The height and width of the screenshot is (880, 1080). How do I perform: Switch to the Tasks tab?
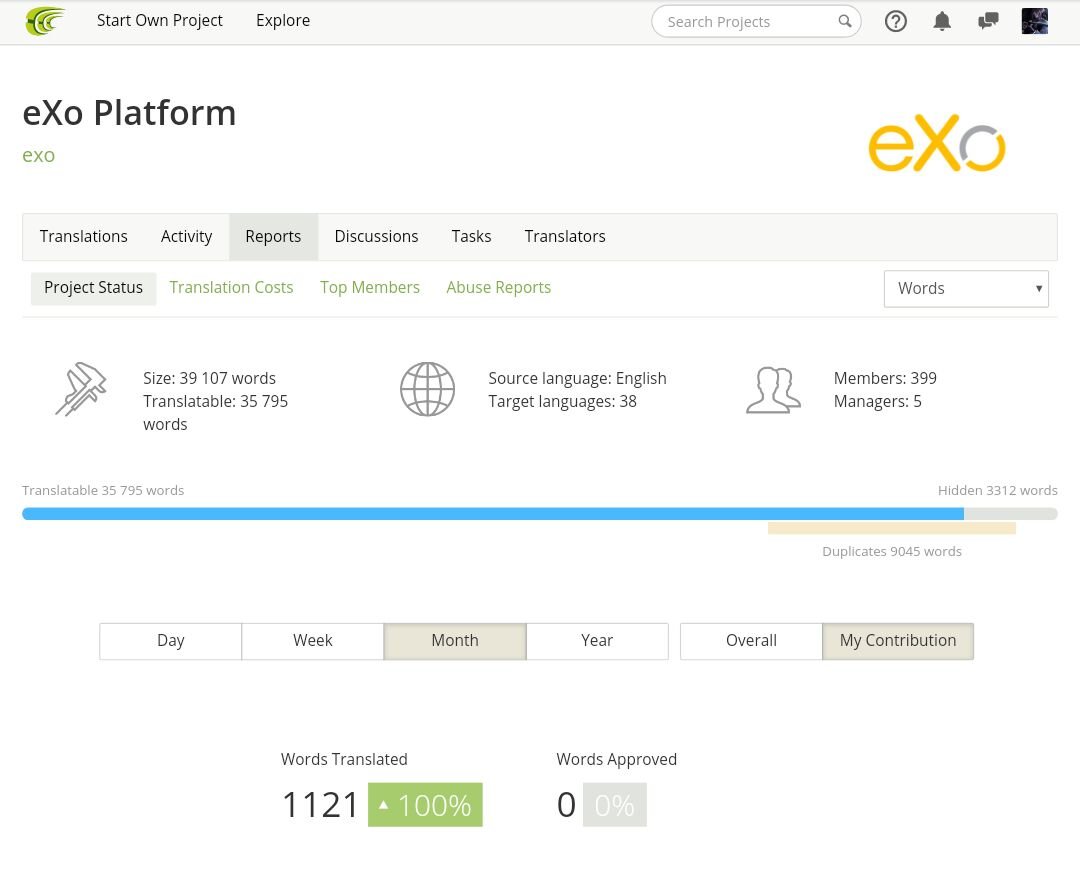[x=471, y=236]
